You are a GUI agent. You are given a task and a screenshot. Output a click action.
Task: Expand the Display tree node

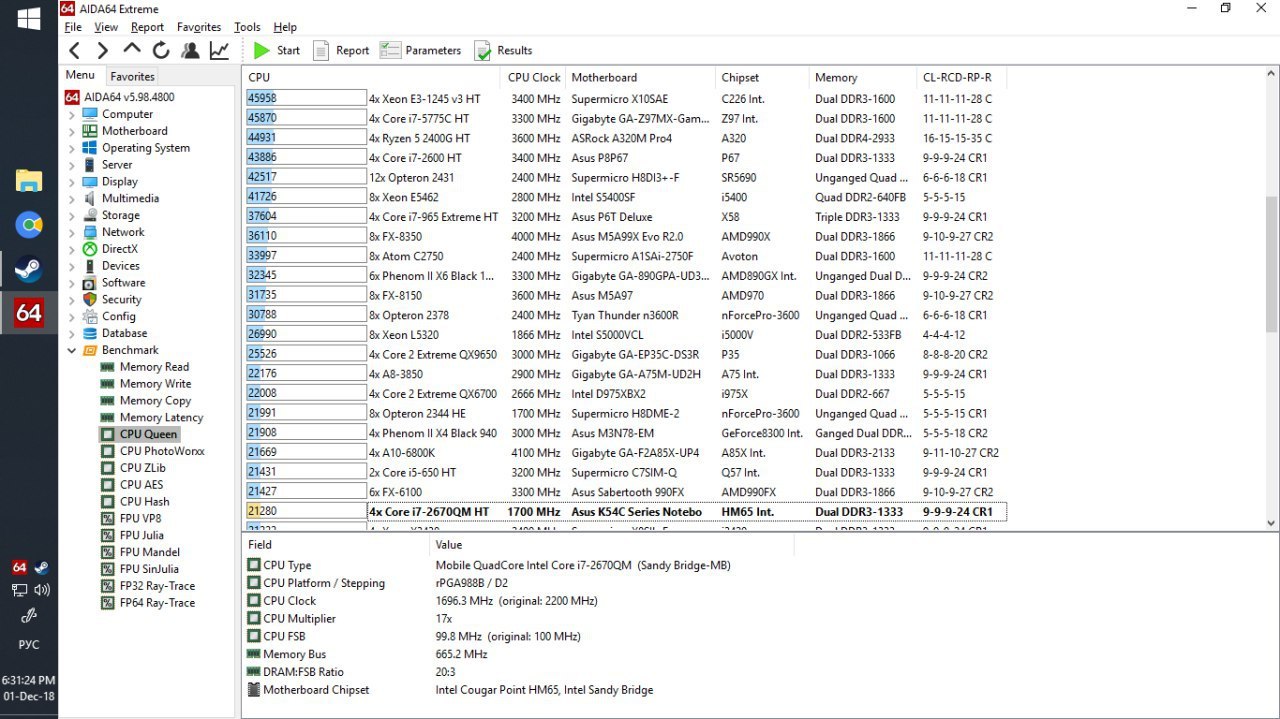coord(72,182)
